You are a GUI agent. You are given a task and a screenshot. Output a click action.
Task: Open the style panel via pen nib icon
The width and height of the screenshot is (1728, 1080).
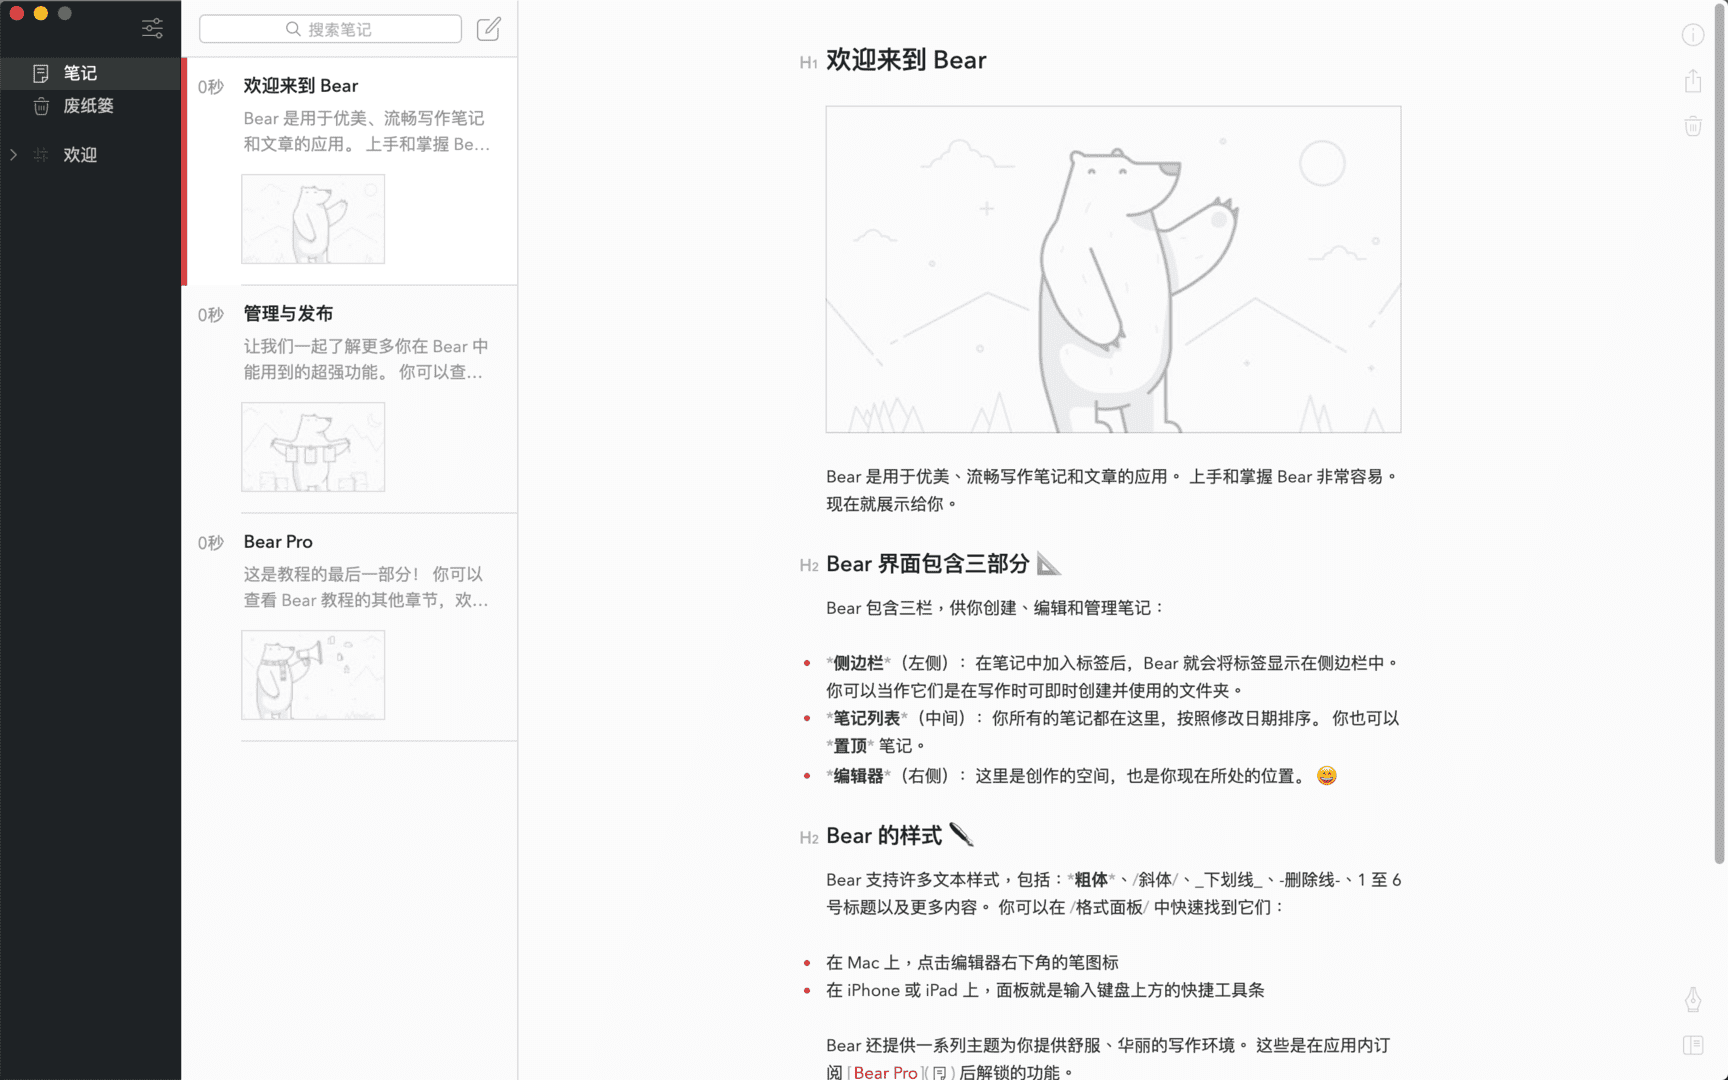[1693, 999]
